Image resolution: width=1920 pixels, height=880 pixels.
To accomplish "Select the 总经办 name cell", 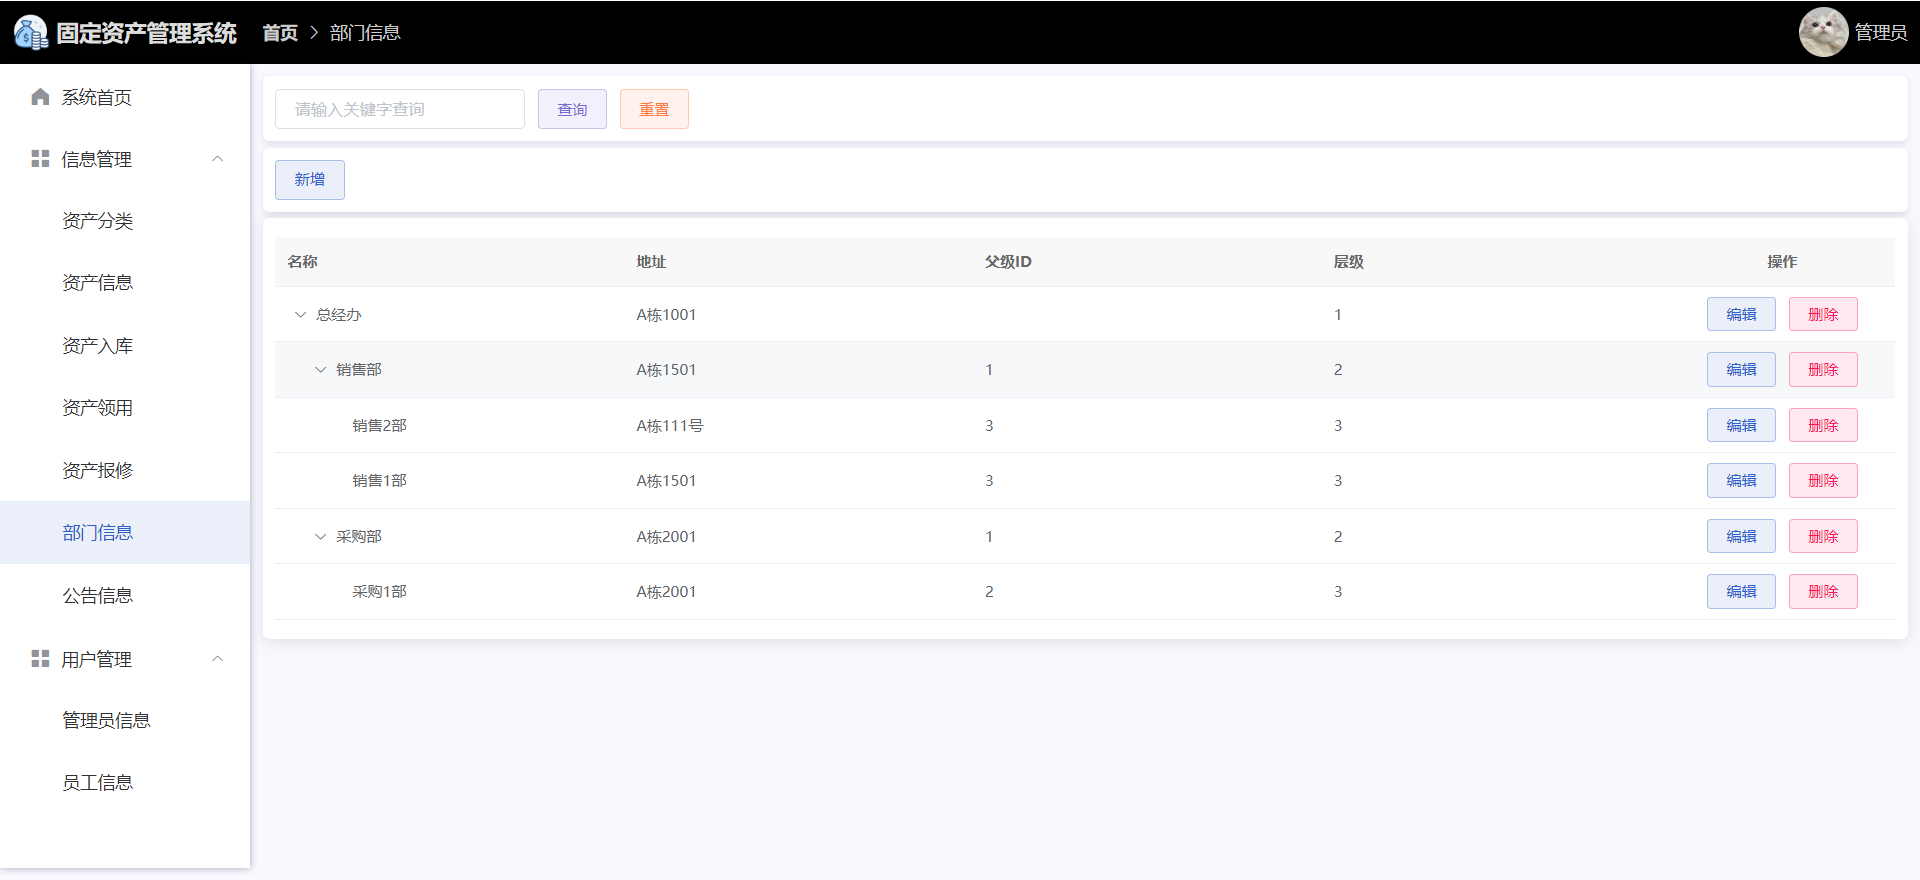I will (x=338, y=315).
